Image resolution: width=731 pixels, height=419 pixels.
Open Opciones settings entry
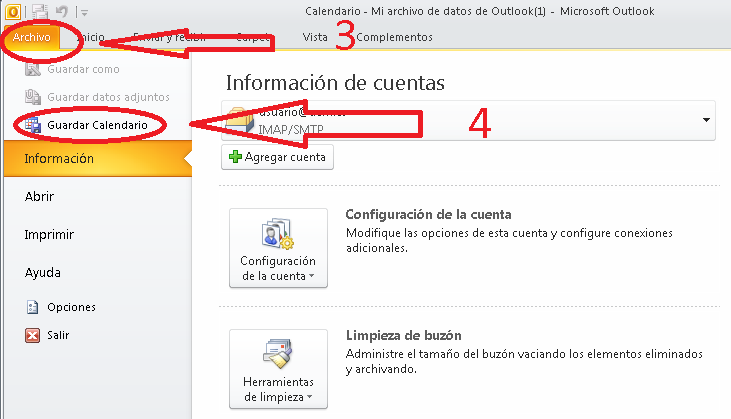tap(71, 307)
